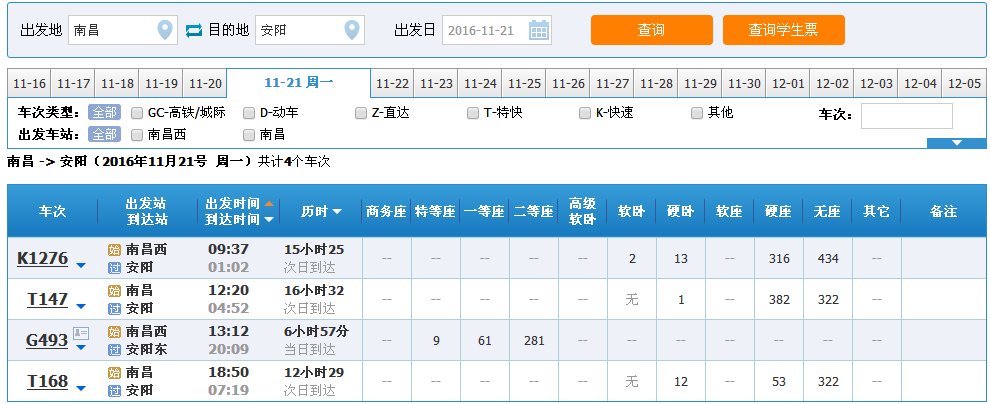
Task: Click the ID card icon beside G493
Action: point(81,333)
